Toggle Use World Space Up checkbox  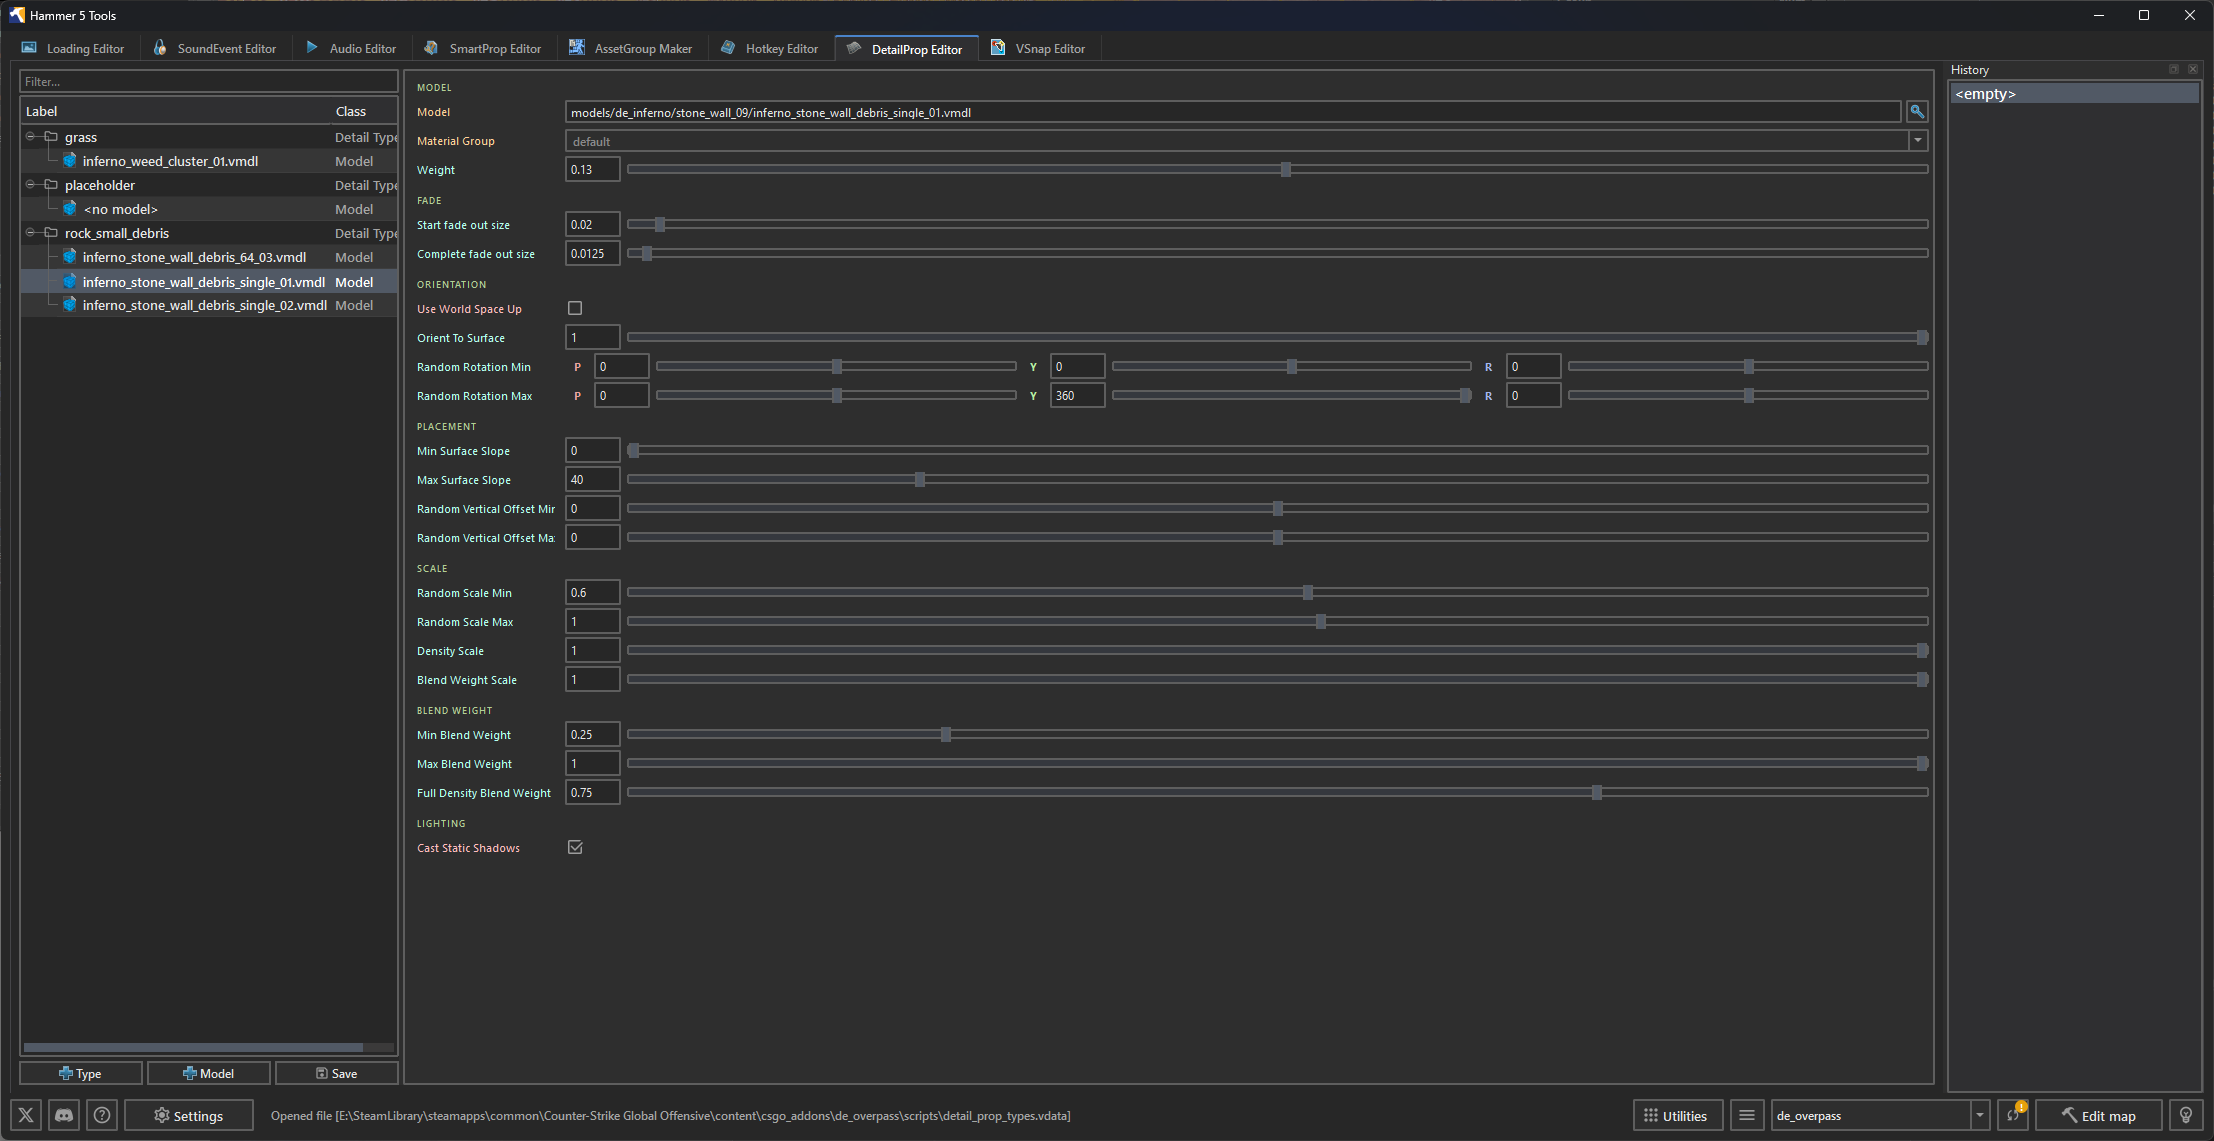[575, 308]
